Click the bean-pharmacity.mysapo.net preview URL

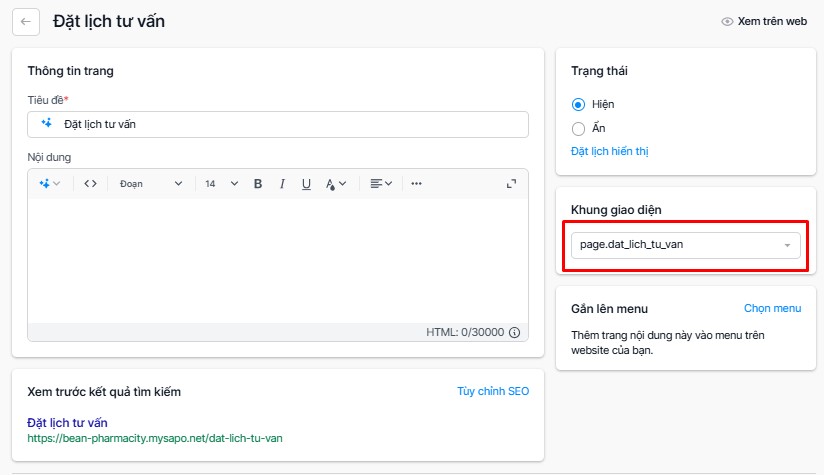155,438
